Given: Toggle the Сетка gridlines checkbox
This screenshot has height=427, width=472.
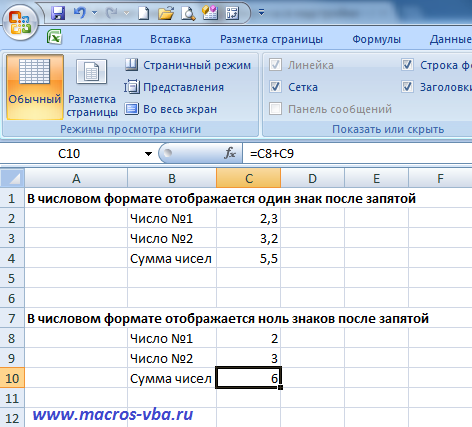Looking at the screenshot, I should click(x=275, y=87).
